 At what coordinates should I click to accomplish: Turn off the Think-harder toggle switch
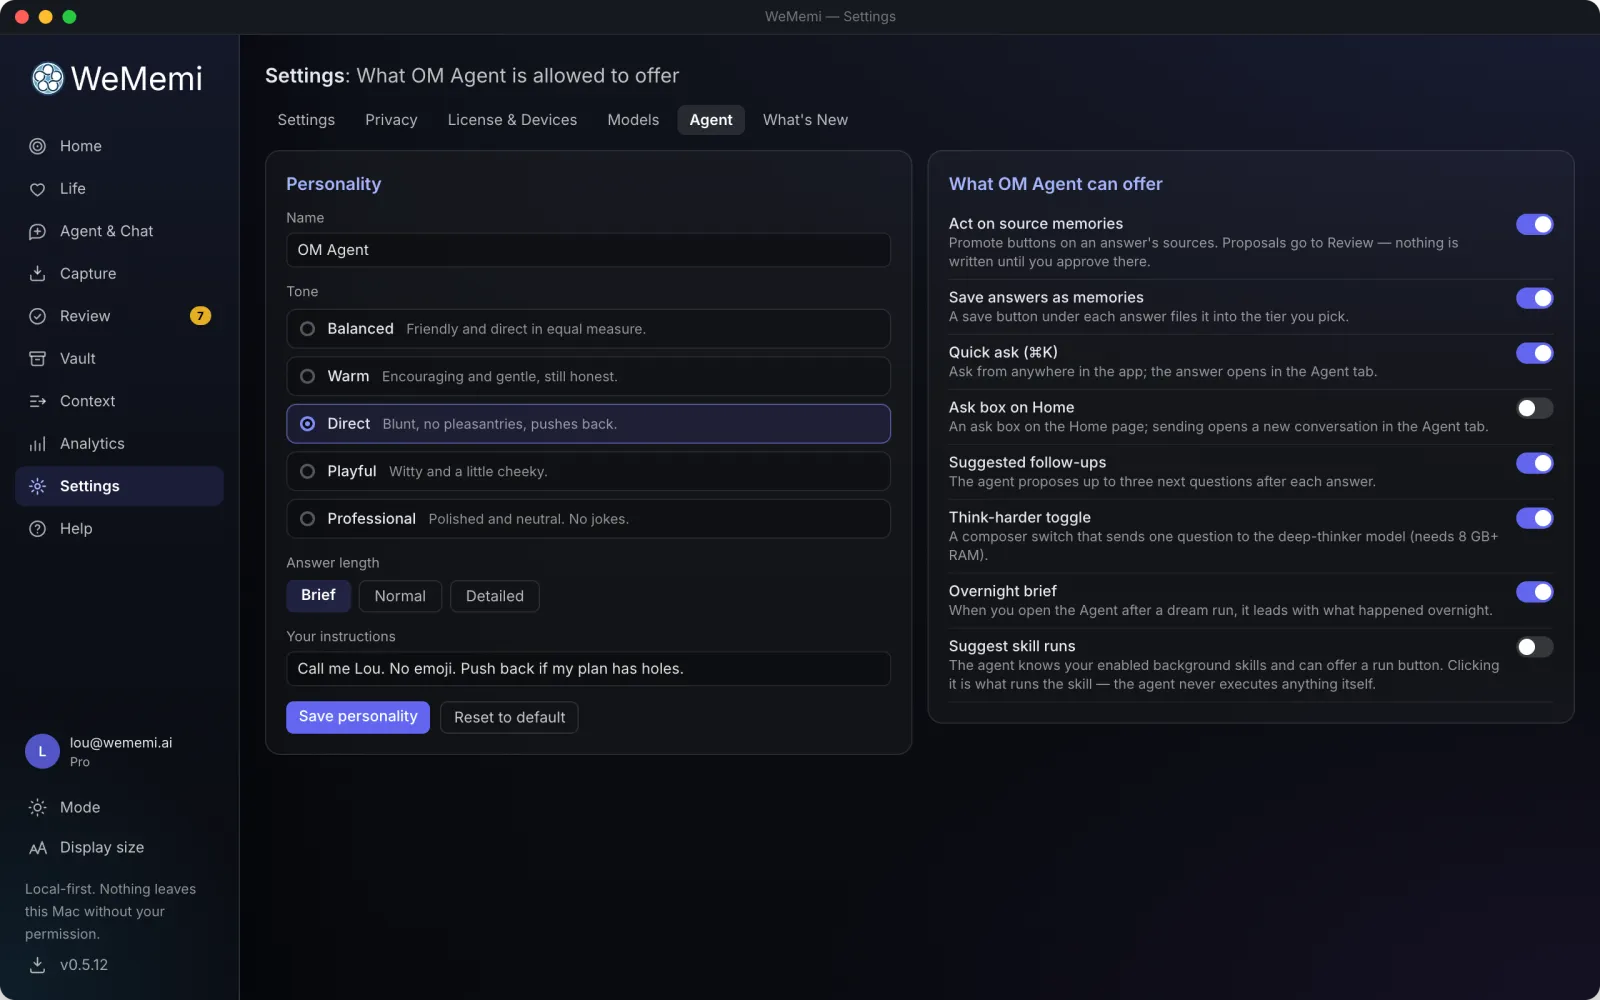(1534, 518)
